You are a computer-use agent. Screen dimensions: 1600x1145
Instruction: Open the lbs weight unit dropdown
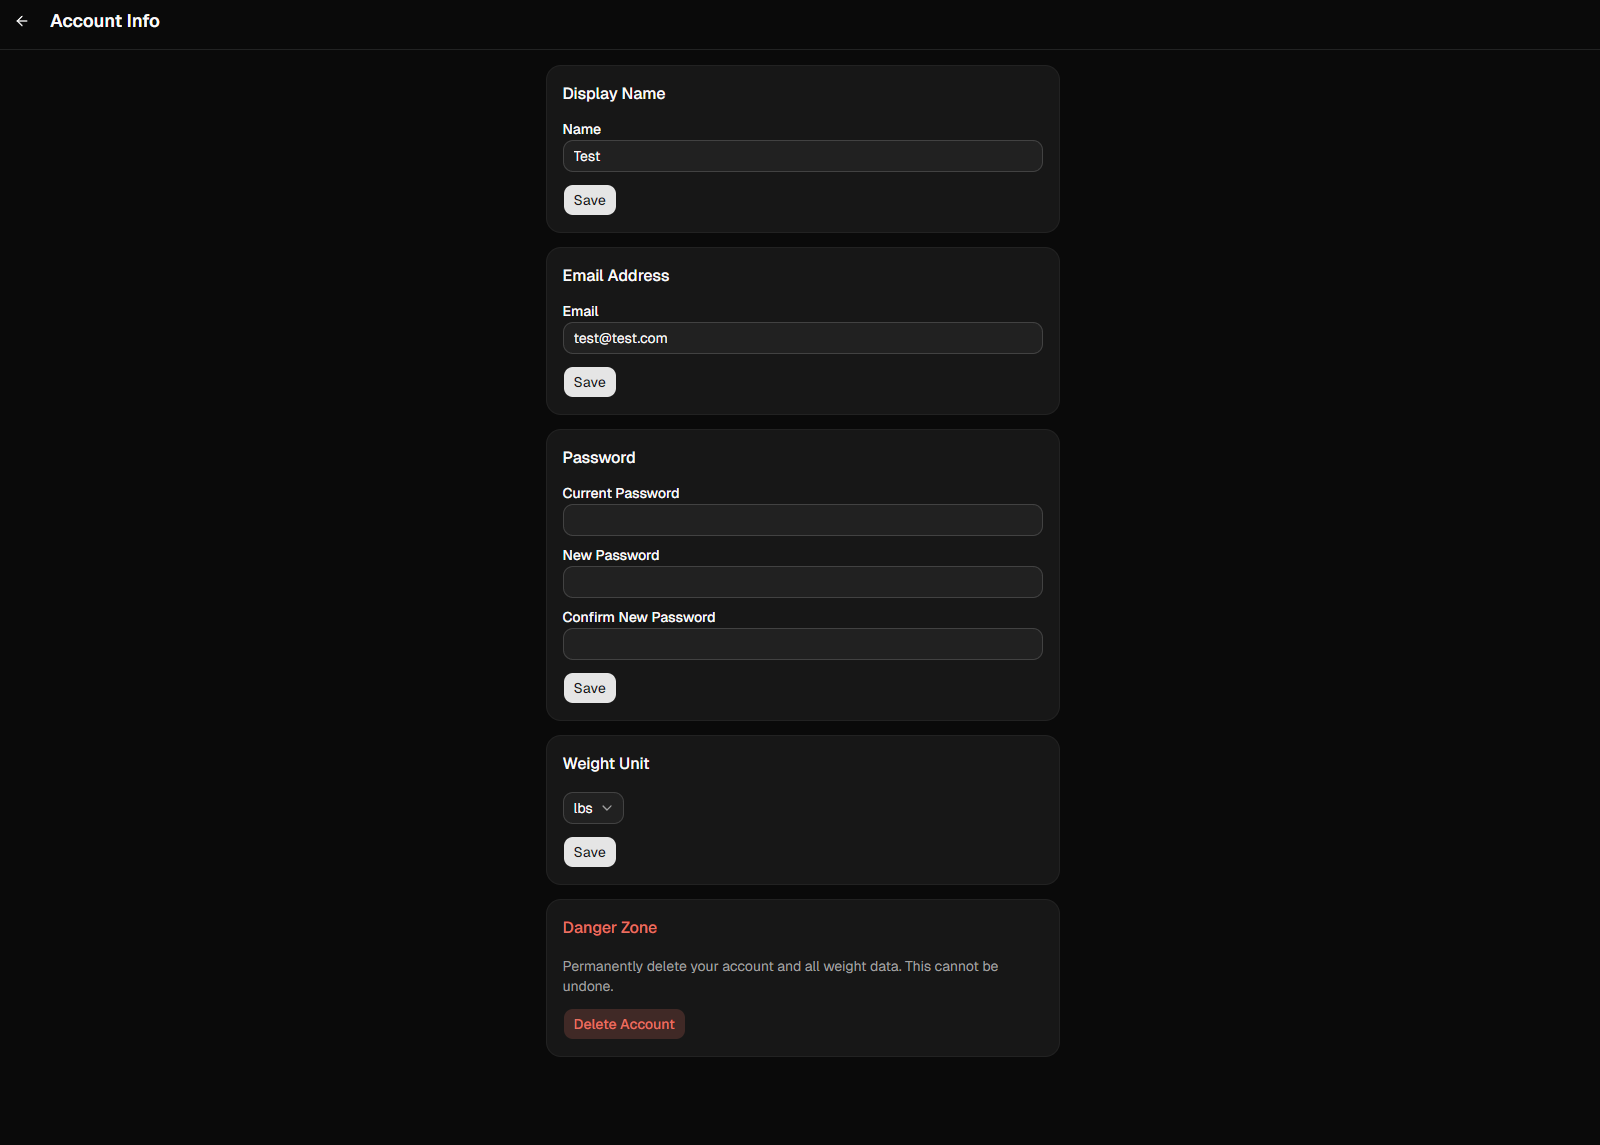click(593, 808)
